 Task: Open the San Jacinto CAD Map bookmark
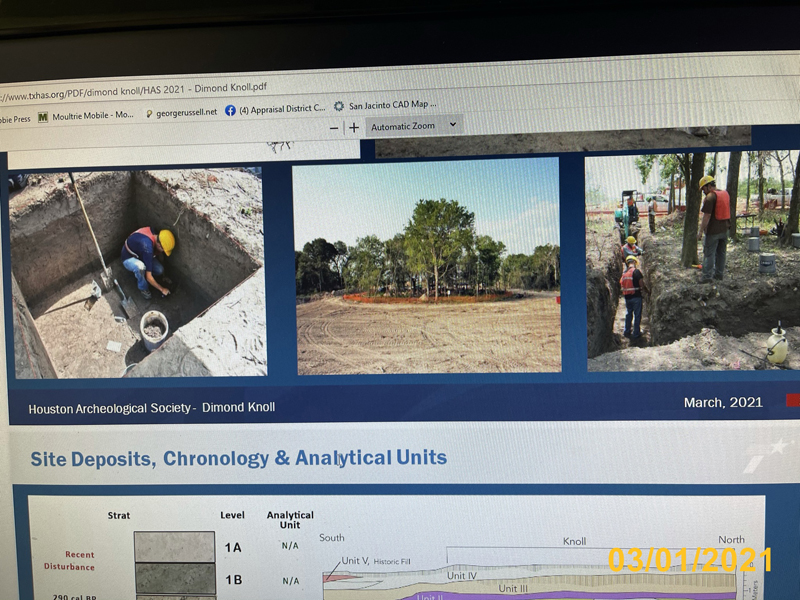[x=385, y=105]
